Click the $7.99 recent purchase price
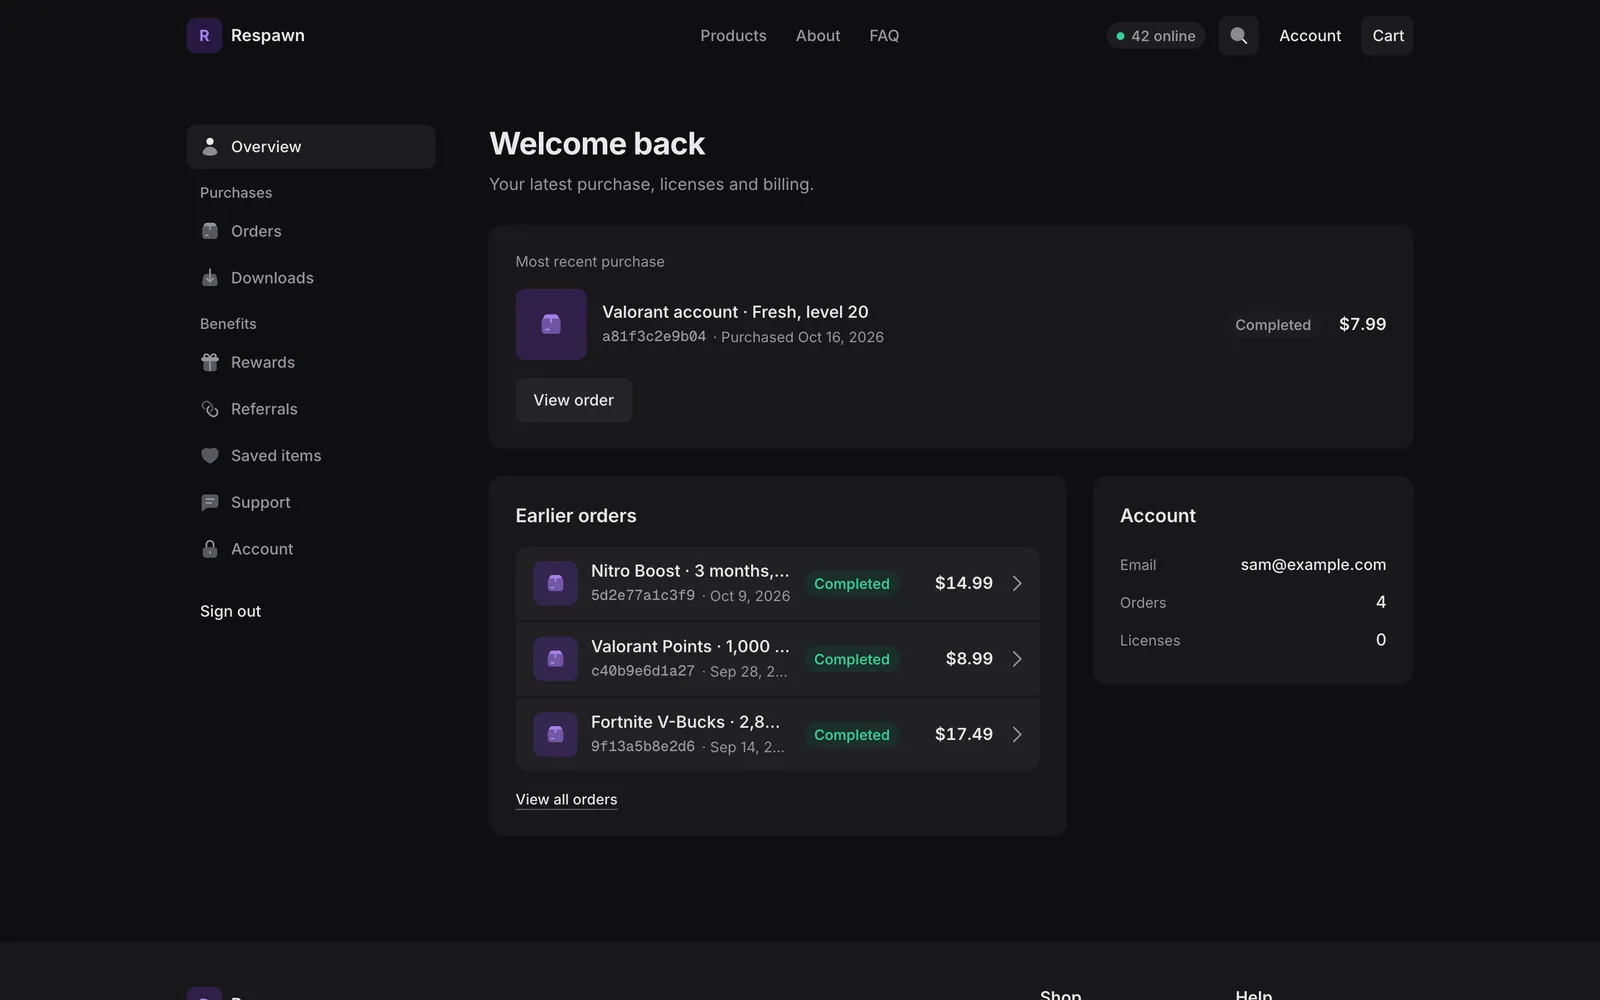1600x1000 pixels. tap(1362, 324)
